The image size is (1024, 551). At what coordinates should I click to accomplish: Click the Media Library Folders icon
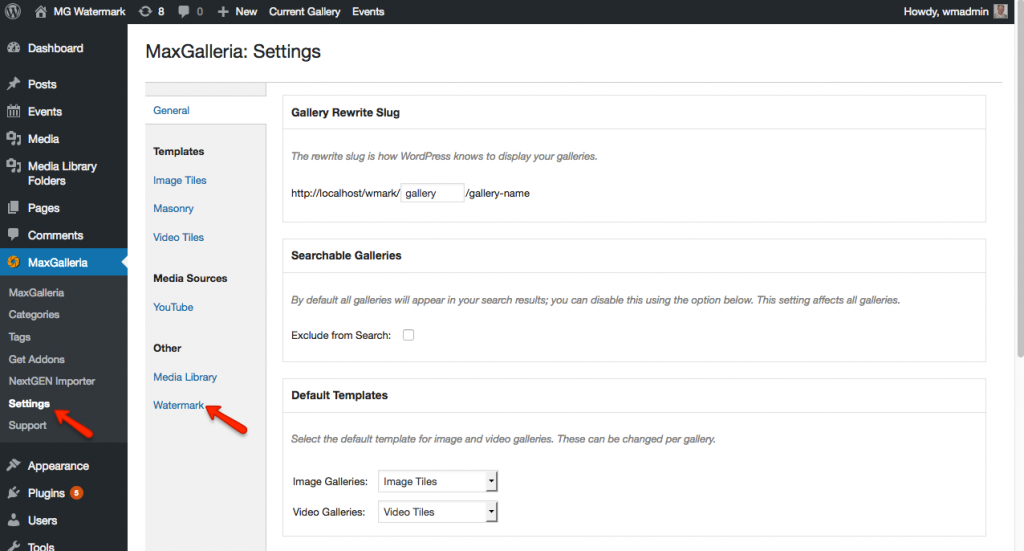[14, 166]
